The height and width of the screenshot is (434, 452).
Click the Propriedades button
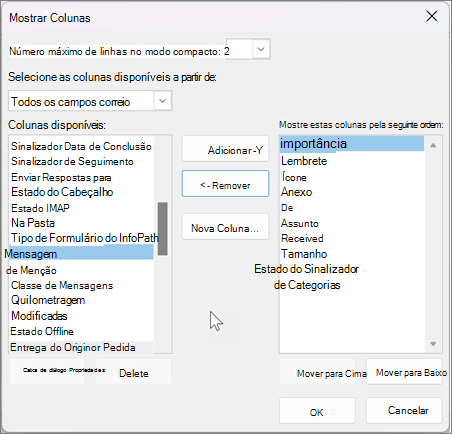point(47,371)
